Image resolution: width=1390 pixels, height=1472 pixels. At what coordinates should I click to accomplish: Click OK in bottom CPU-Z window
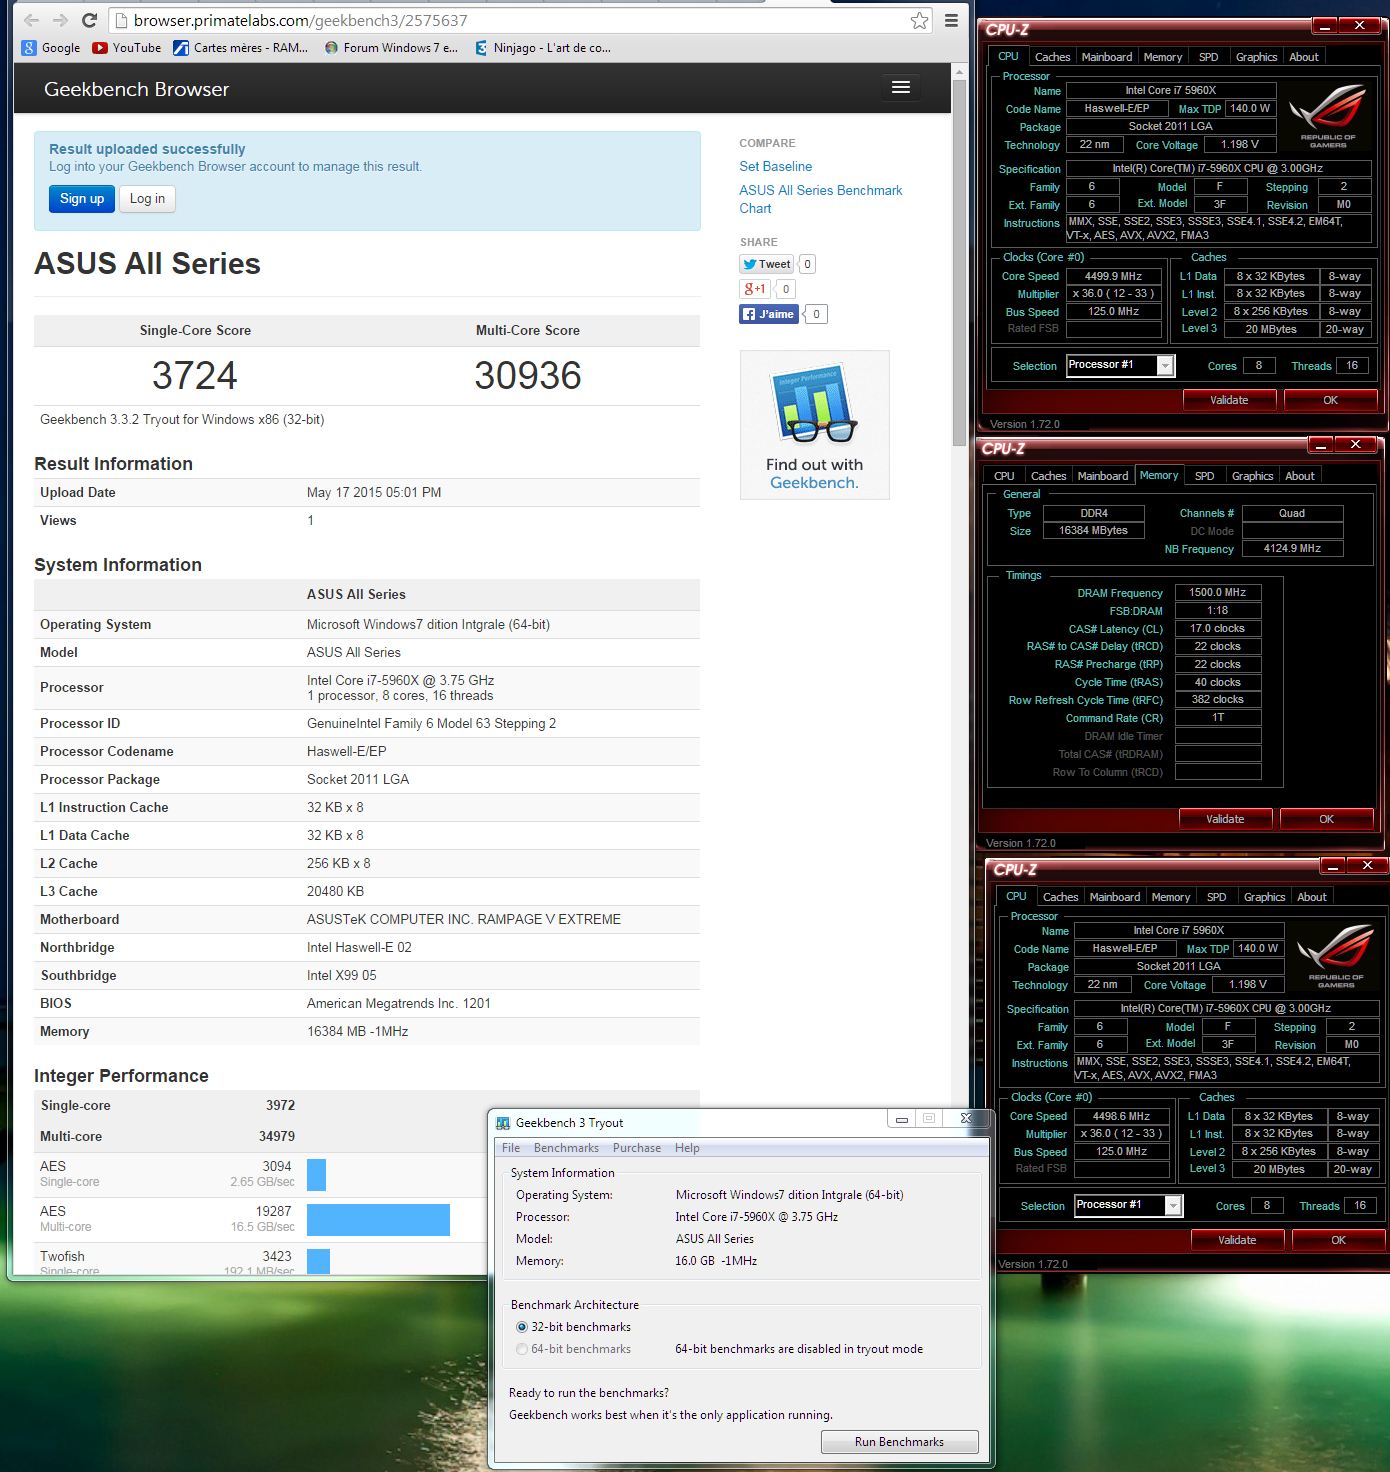point(1338,1240)
